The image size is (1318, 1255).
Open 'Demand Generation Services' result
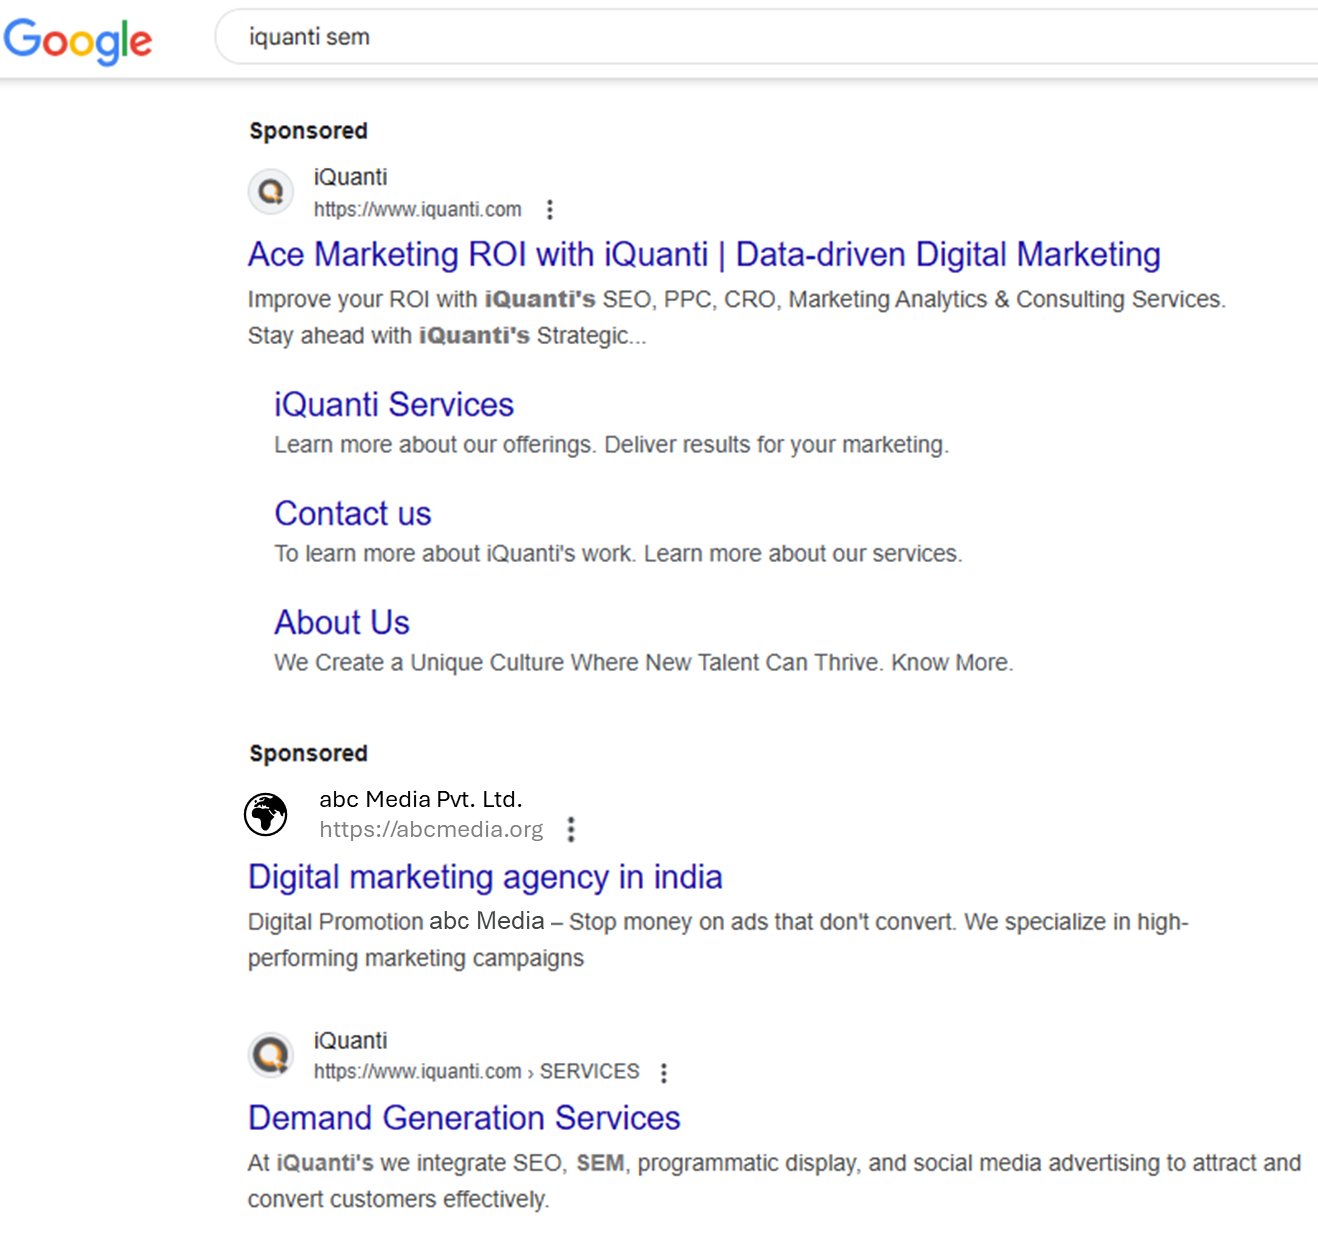(x=464, y=1117)
